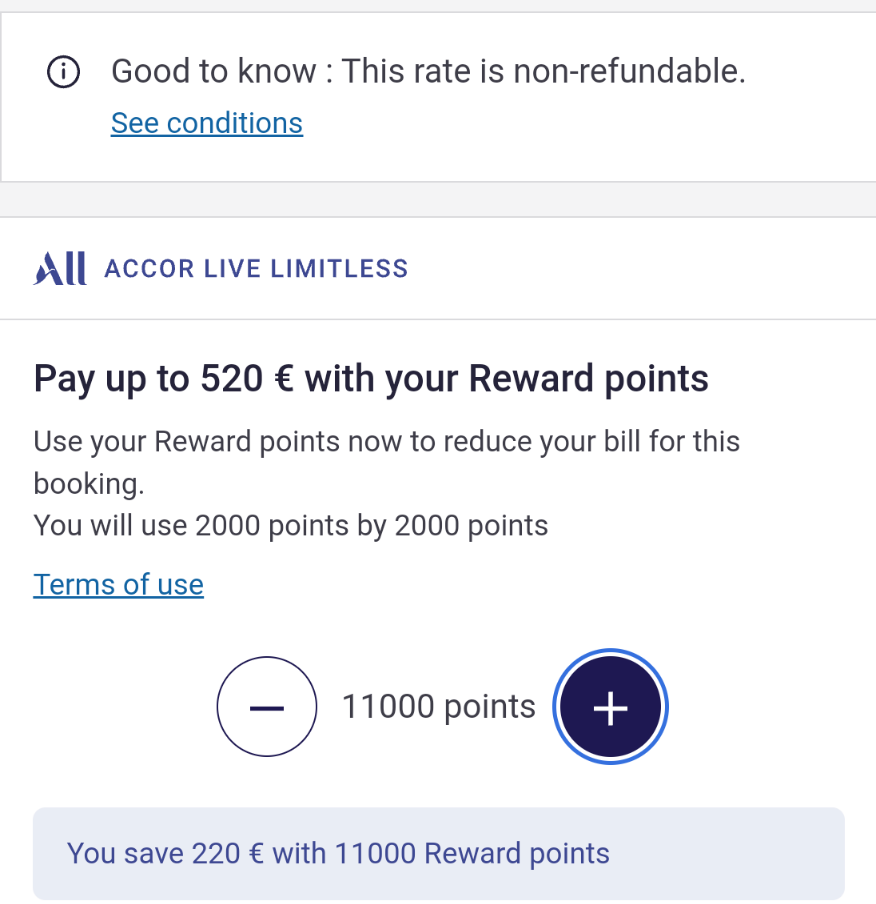Screen dimensions: 876x904
Task: Decrease points with the minus button
Action: point(267,707)
